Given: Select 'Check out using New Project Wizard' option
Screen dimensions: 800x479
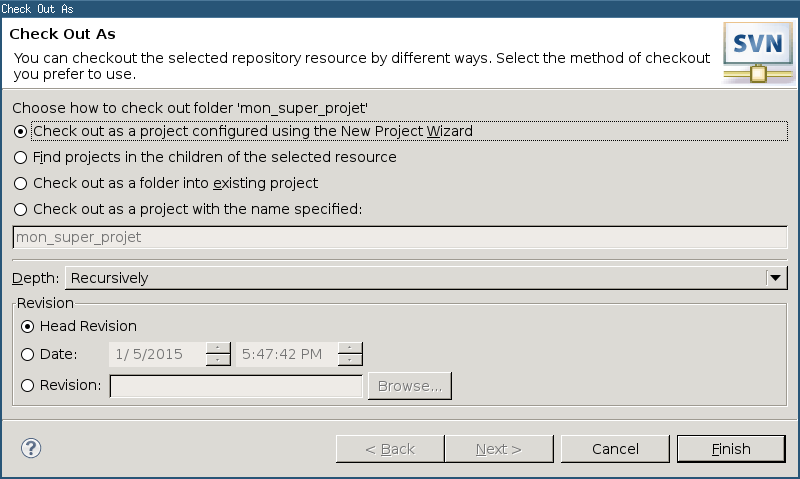Looking at the screenshot, I should (x=20, y=132).
